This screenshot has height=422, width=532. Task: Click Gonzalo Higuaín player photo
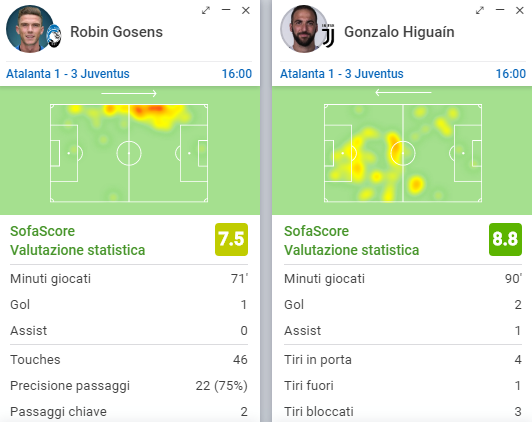tap(304, 29)
